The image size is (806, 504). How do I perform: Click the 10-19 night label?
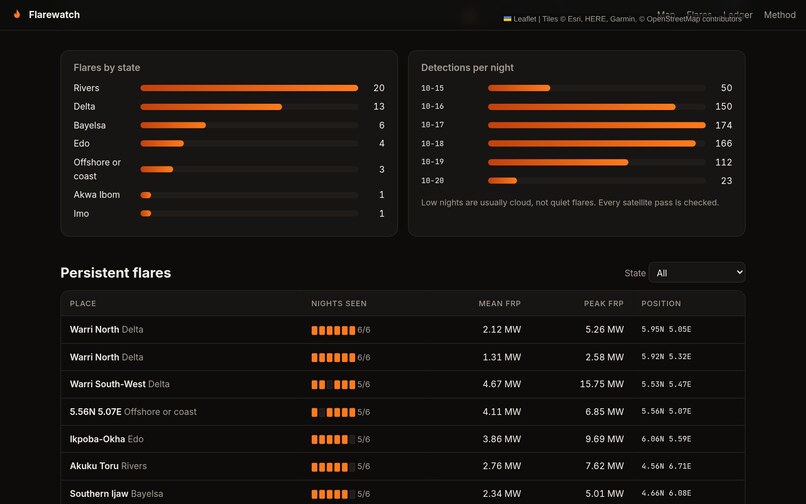[x=432, y=162]
